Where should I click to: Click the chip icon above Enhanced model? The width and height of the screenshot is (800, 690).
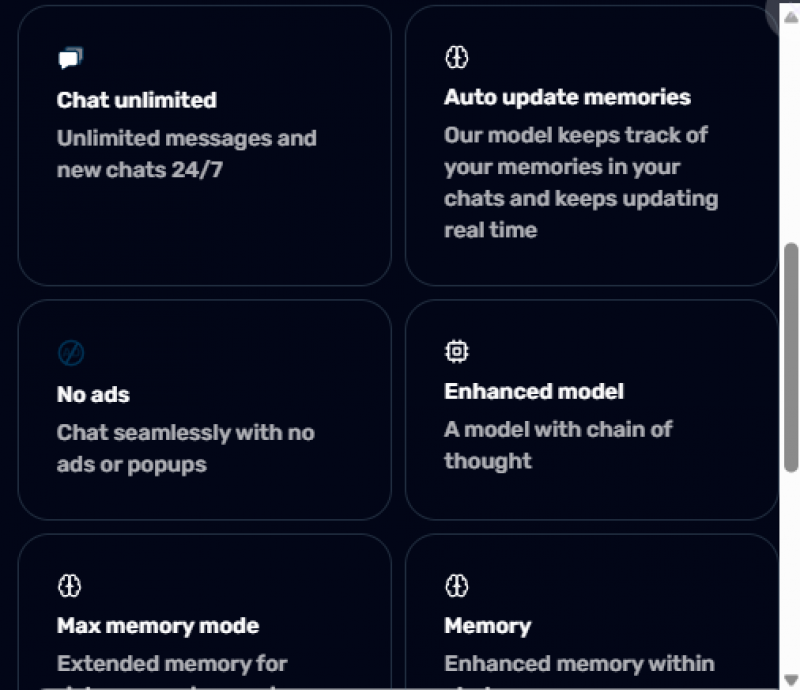(456, 351)
